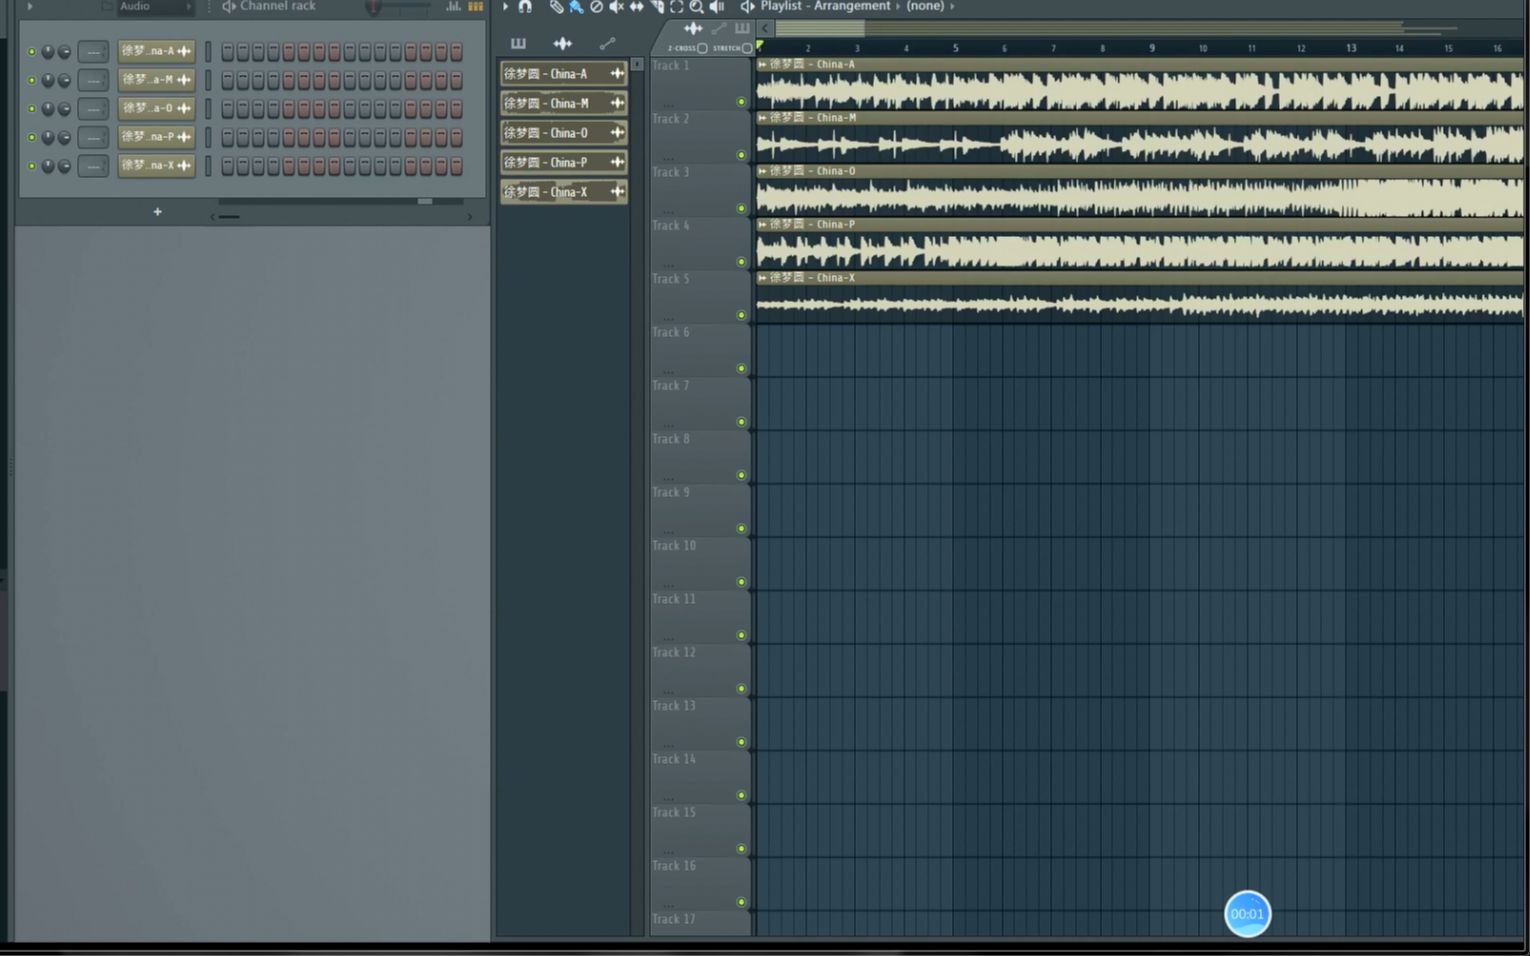Open channel button na-A in Channel rack

click(156, 51)
